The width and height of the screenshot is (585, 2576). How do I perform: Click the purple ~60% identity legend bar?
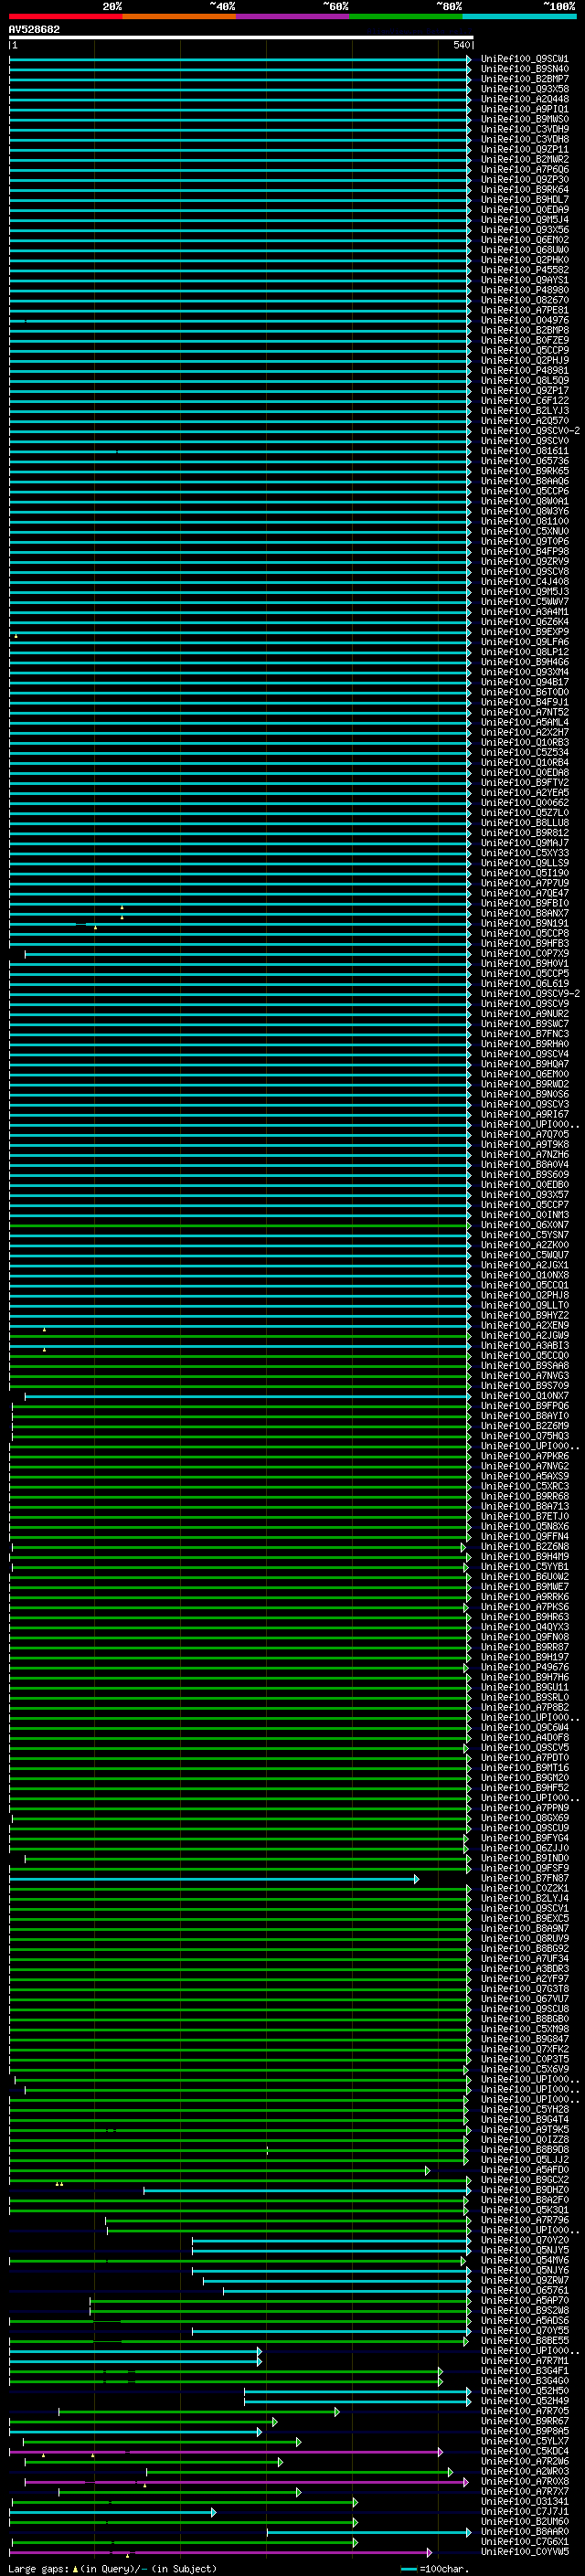point(292,16)
